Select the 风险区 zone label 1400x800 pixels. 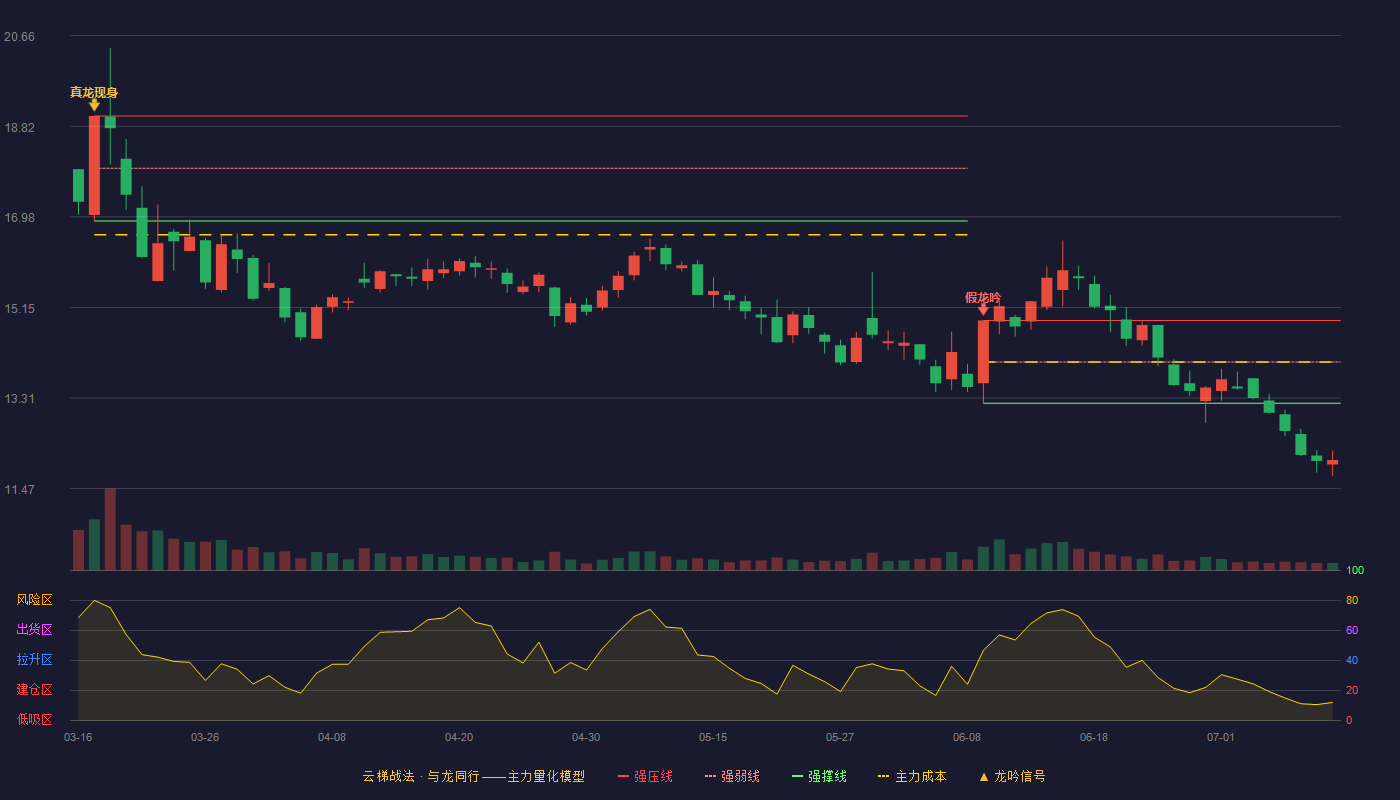coord(34,600)
